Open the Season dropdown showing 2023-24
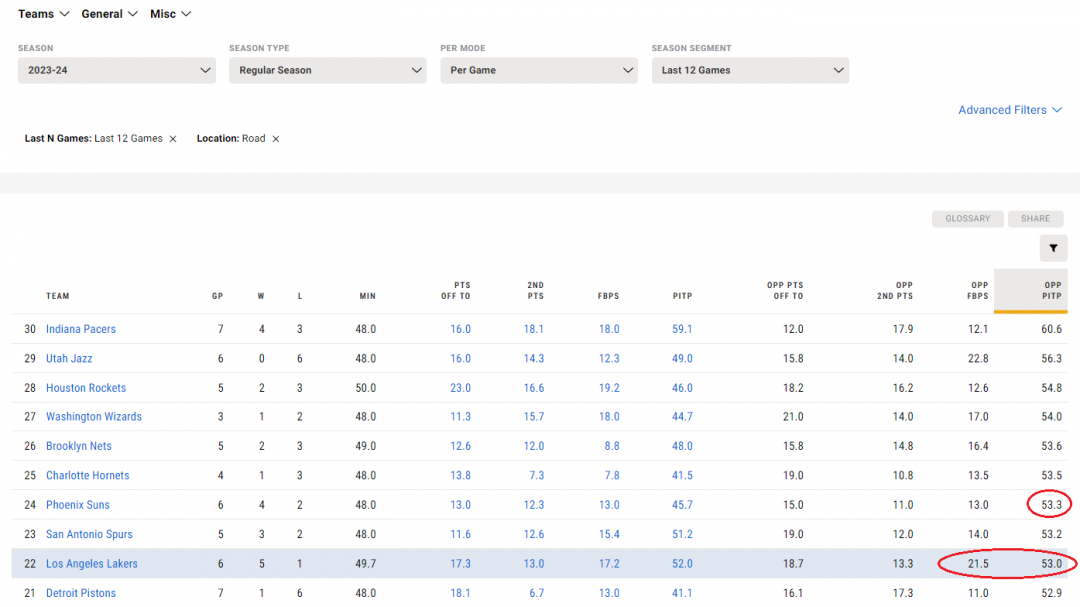 [116, 70]
